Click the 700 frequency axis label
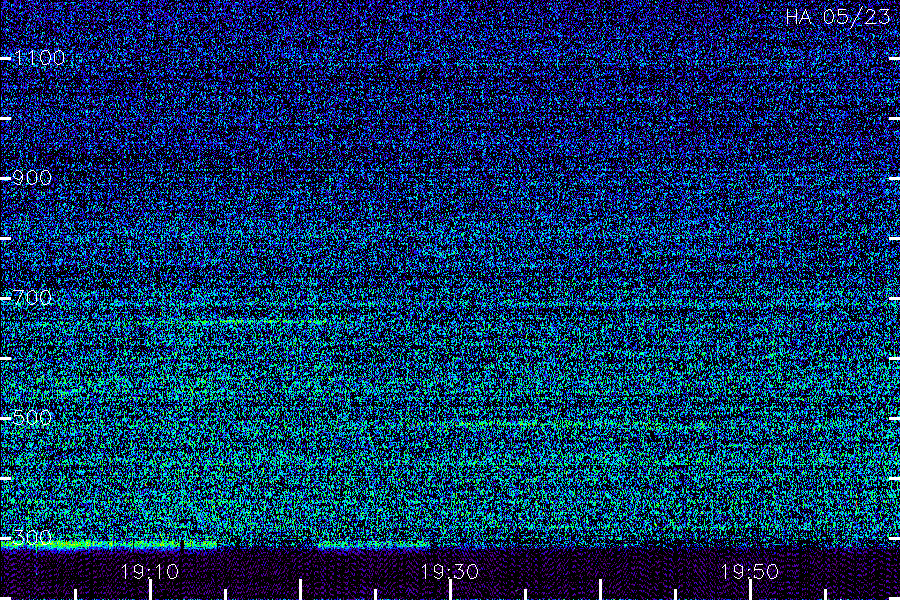 coord(32,297)
